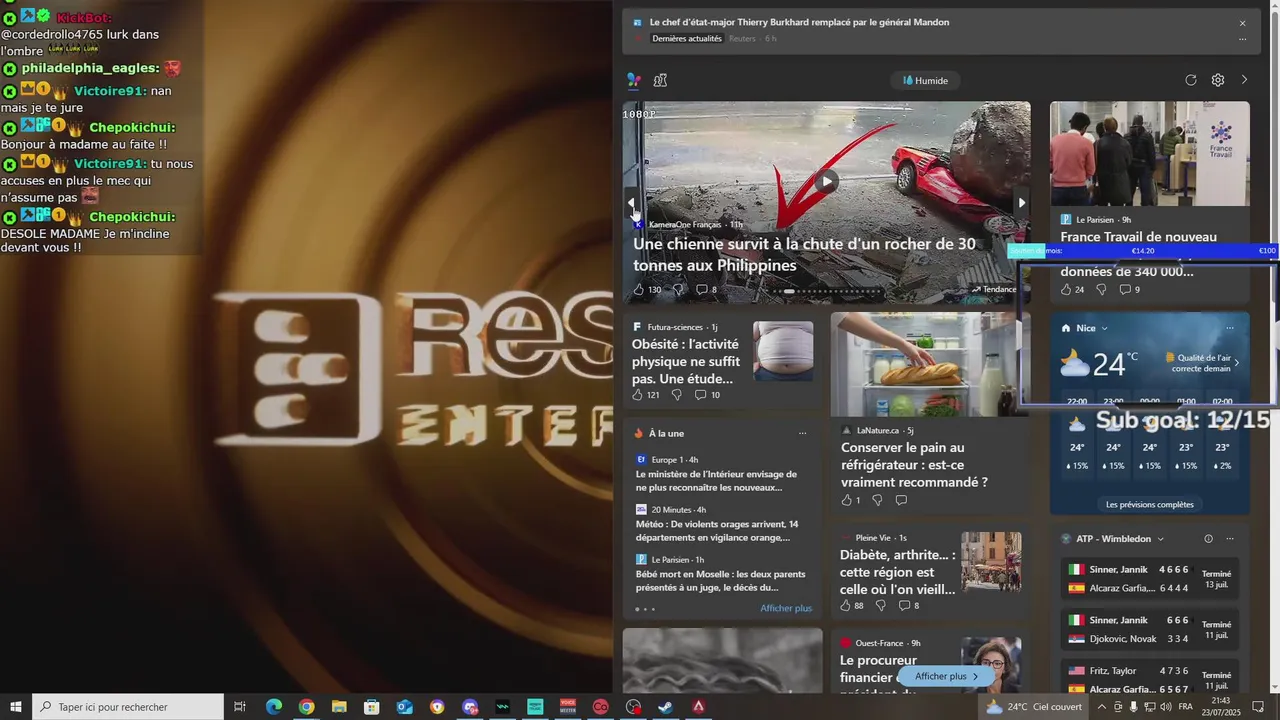Play the Philippines rock video
1280x720 pixels.
pyautogui.click(x=826, y=182)
